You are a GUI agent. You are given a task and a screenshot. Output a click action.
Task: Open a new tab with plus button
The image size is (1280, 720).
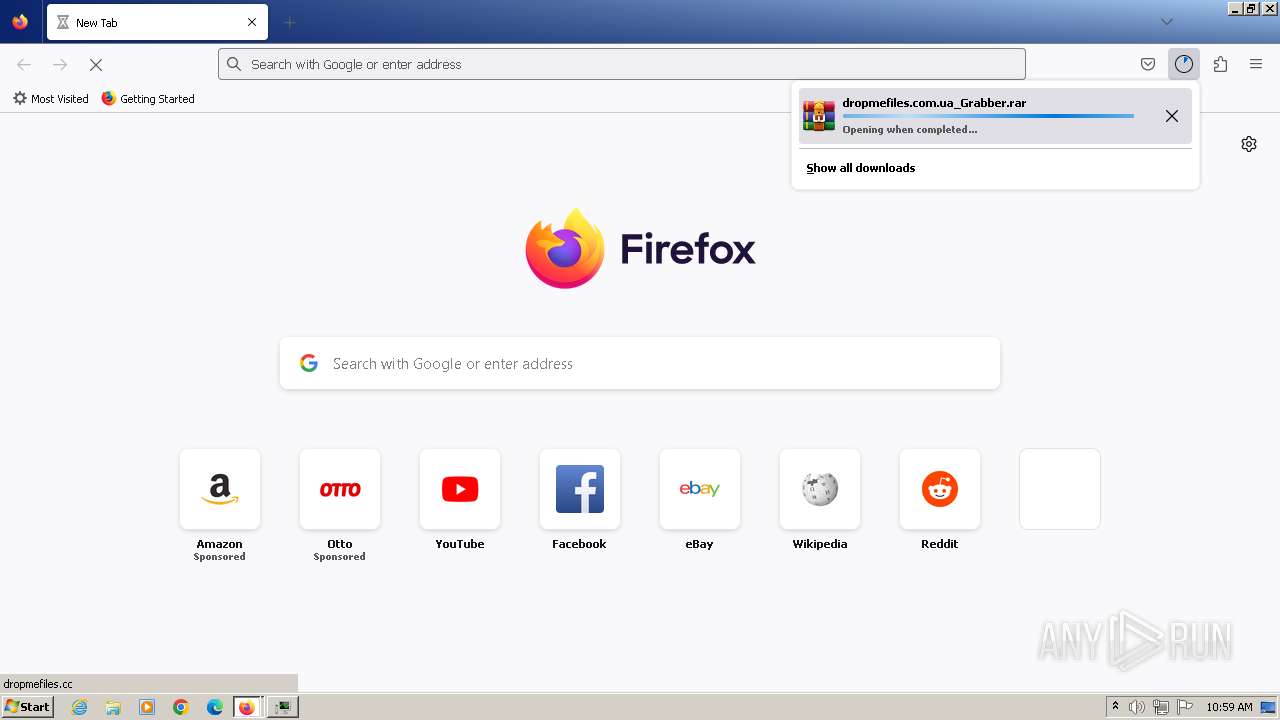click(289, 22)
